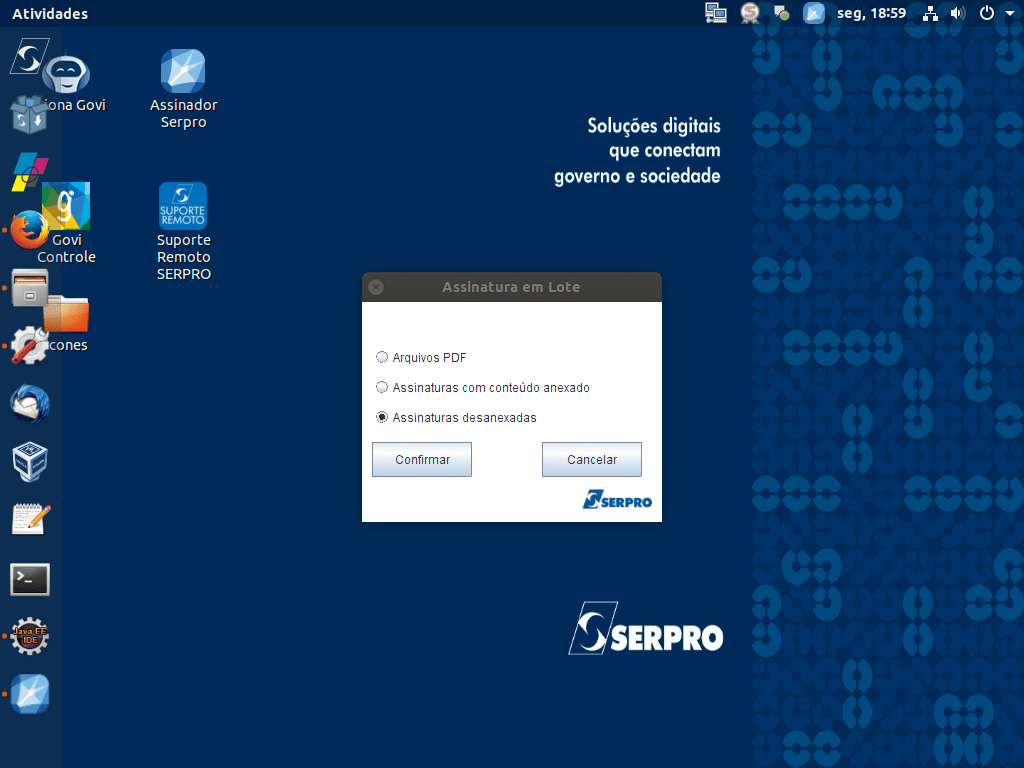This screenshot has width=1024, height=768.
Task: Close the Assinatura em Lote dialog
Action: coord(376,287)
